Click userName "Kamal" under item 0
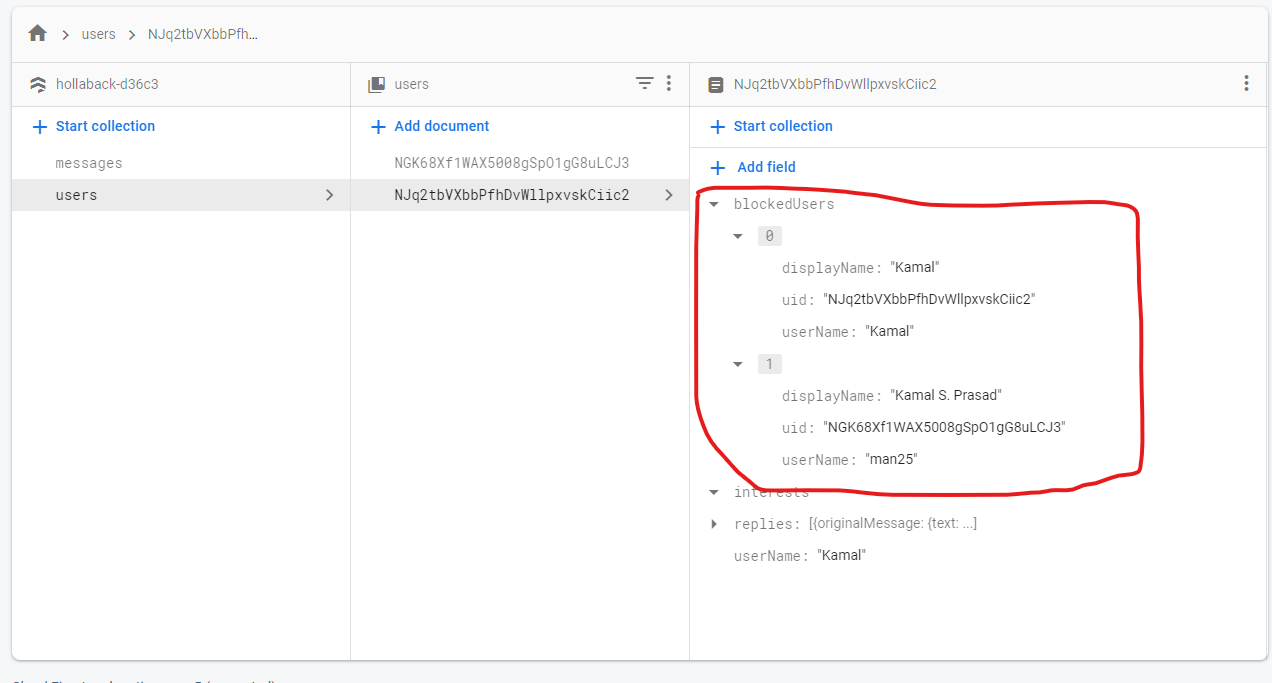 pos(890,331)
